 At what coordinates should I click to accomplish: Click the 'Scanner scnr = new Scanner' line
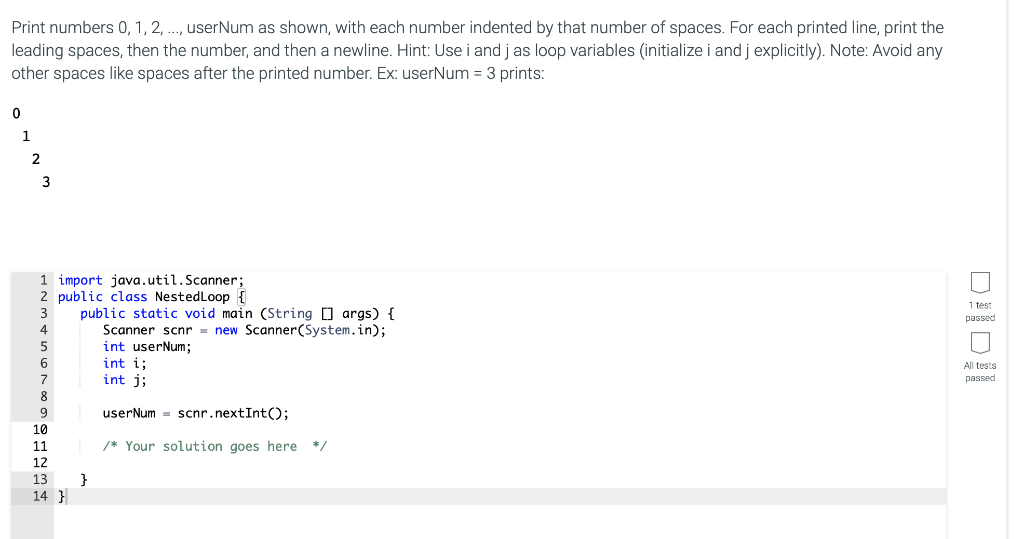point(244,330)
